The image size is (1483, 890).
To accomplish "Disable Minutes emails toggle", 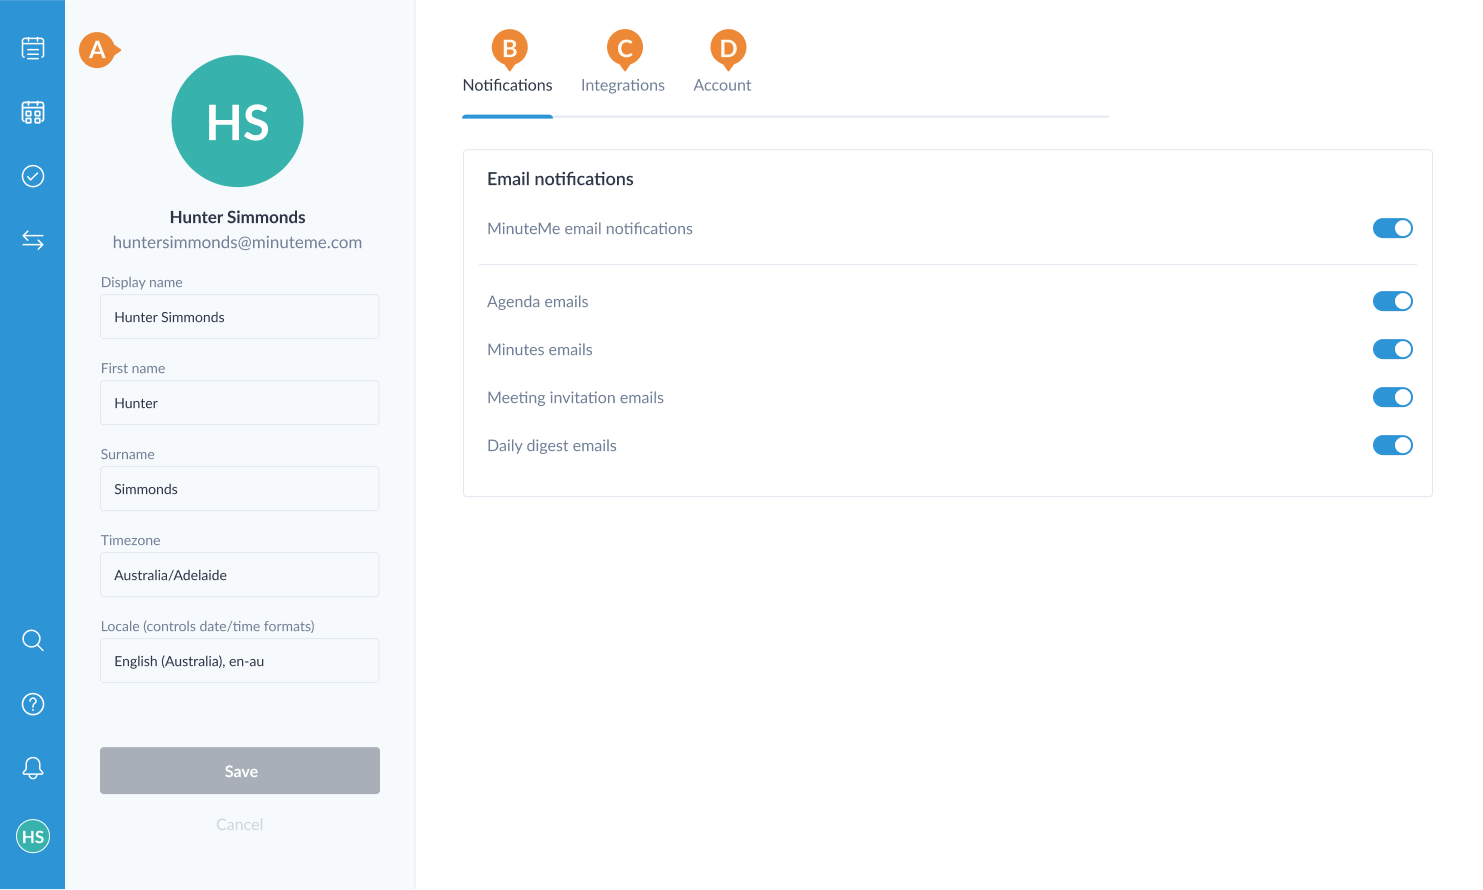I will pos(1392,349).
